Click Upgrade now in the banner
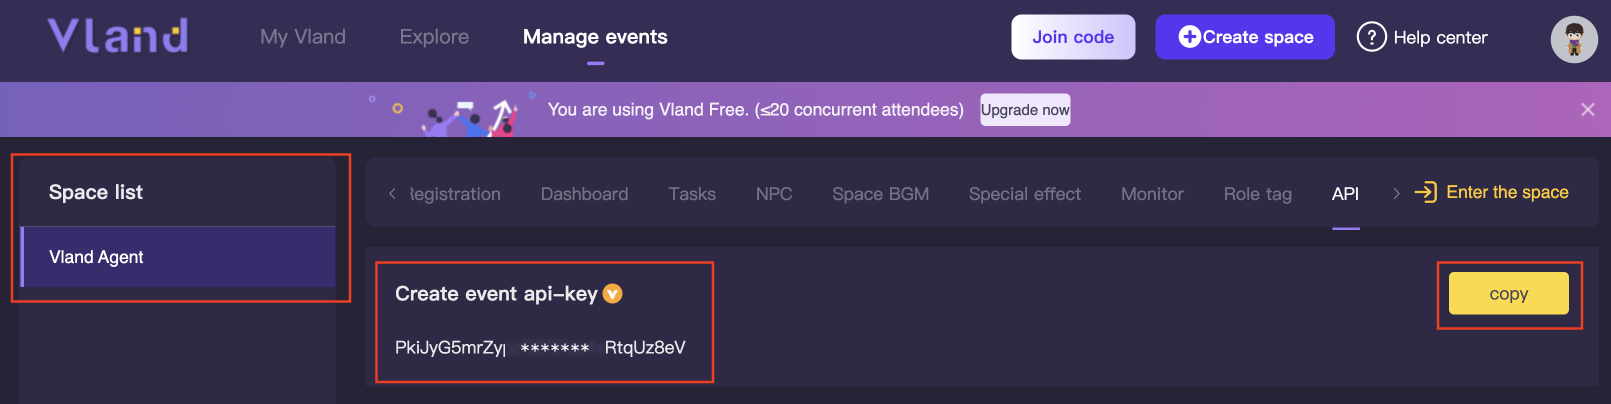Viewport: 1611px width, 404px height. [x=1025, y=110]
